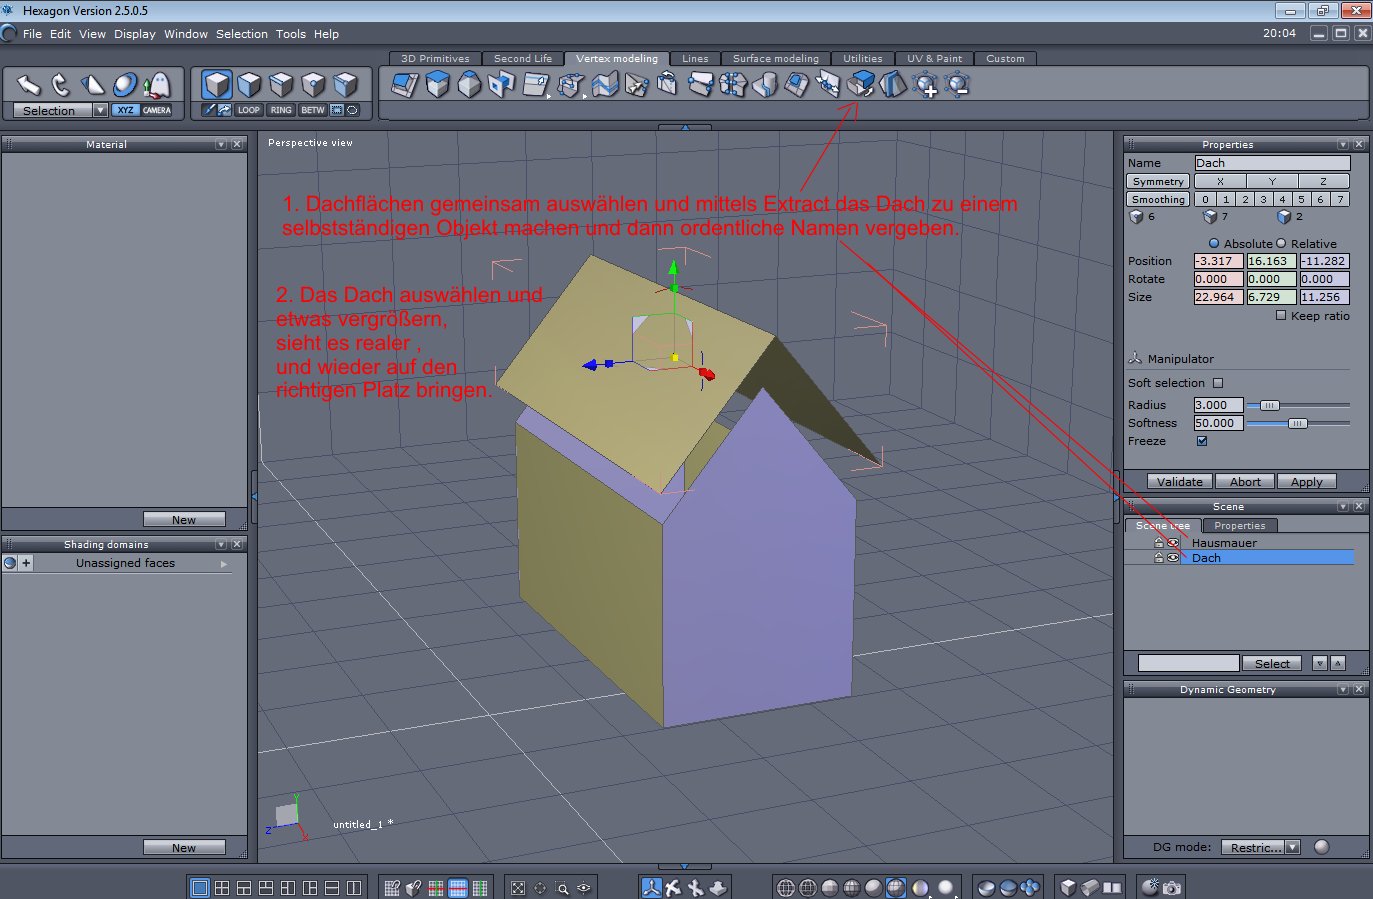Click the Abort button
Image resolution: width=1373 pixels, height=899 pixels.
tap(1245, 481)
